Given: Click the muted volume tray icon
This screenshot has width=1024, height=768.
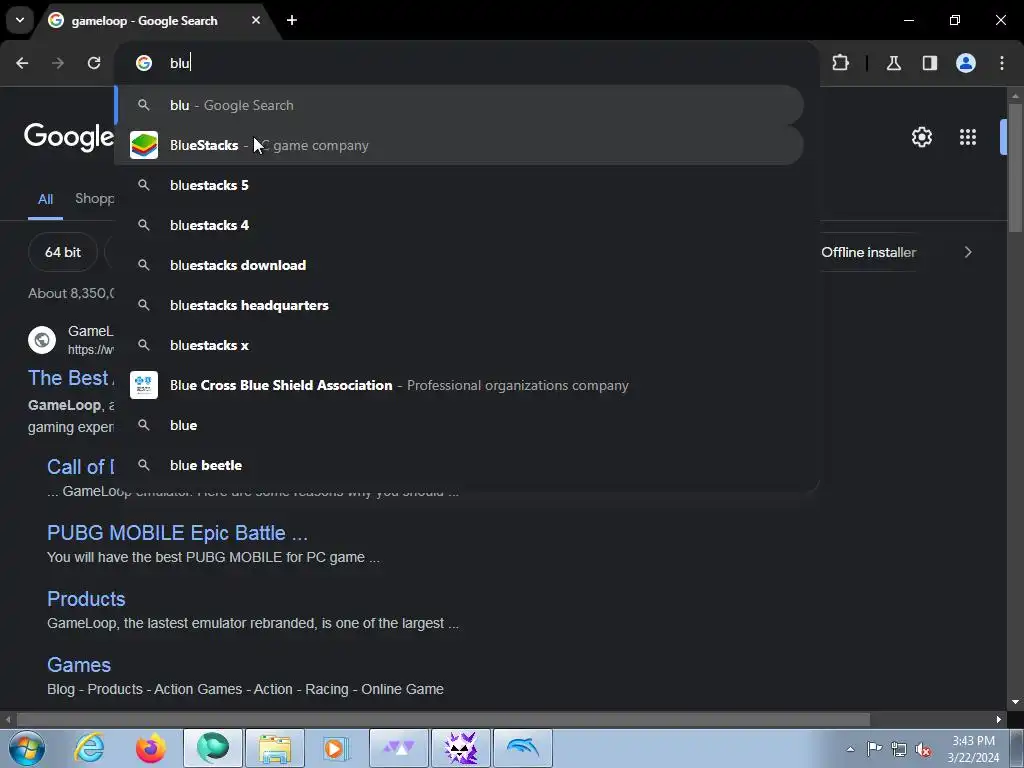Looking at the screenshot, I should (x=923, y=749).
